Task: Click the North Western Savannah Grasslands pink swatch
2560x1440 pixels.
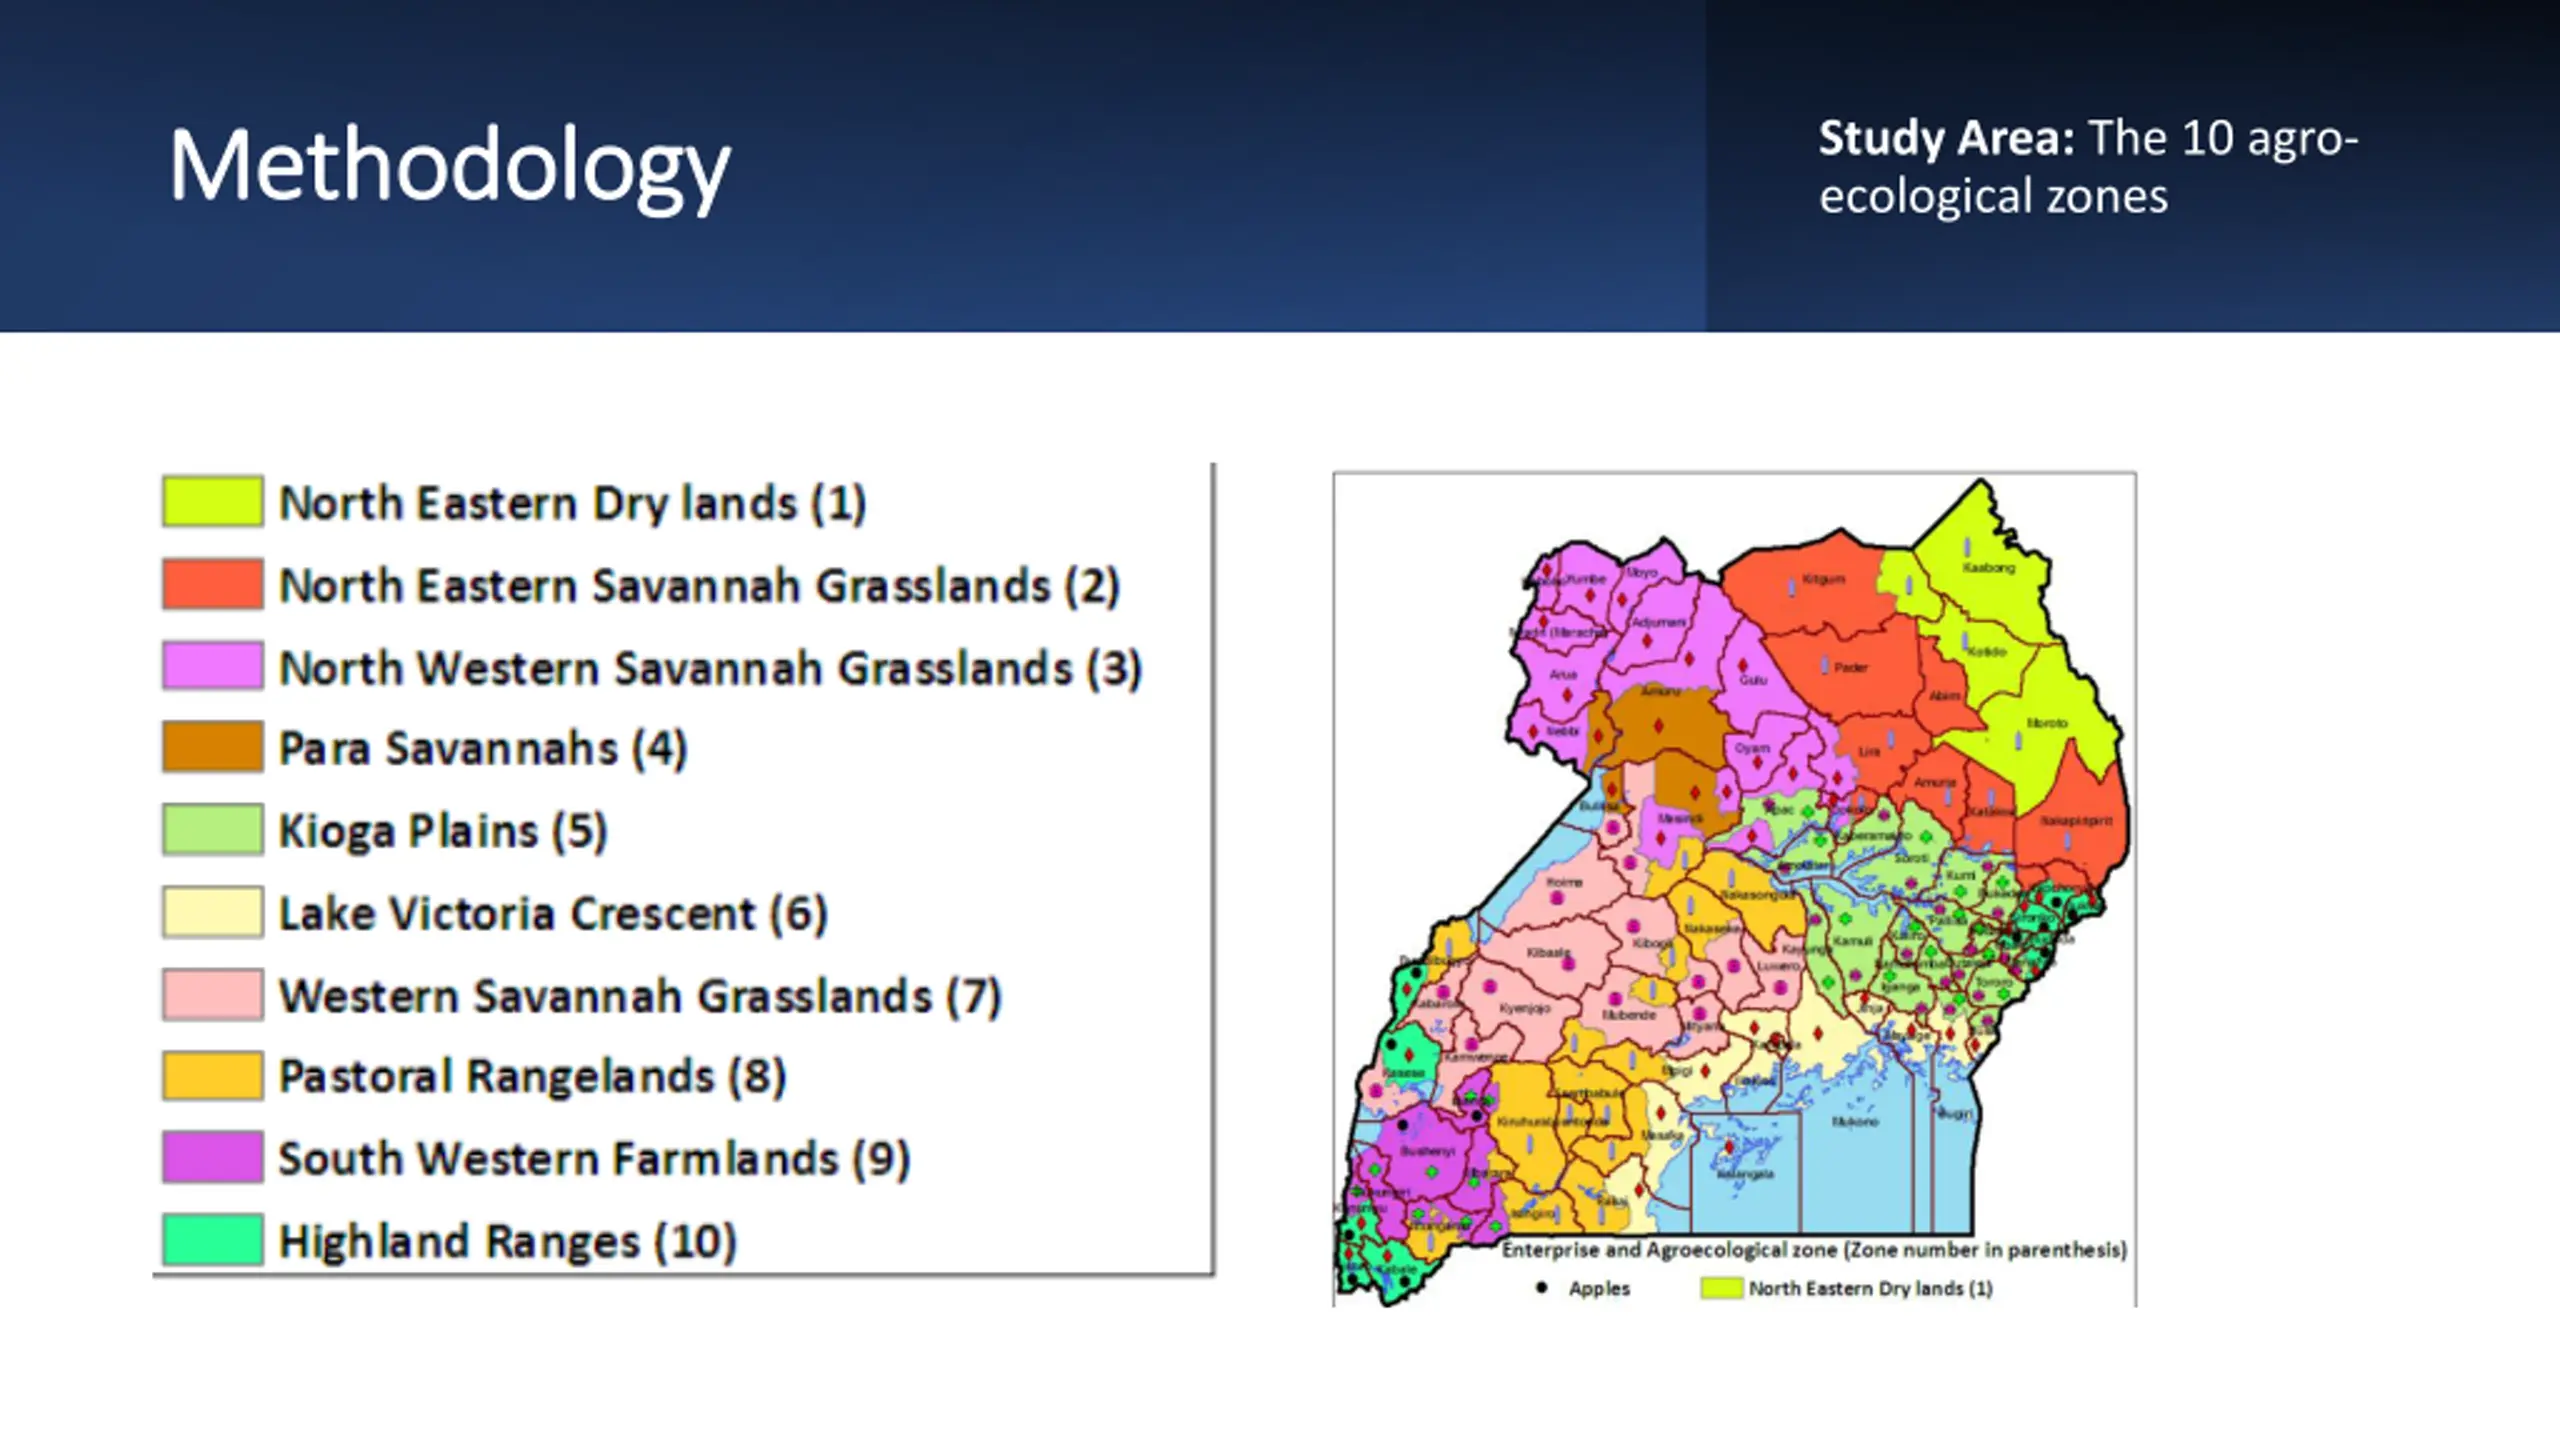Action: [x=213, y=666]
